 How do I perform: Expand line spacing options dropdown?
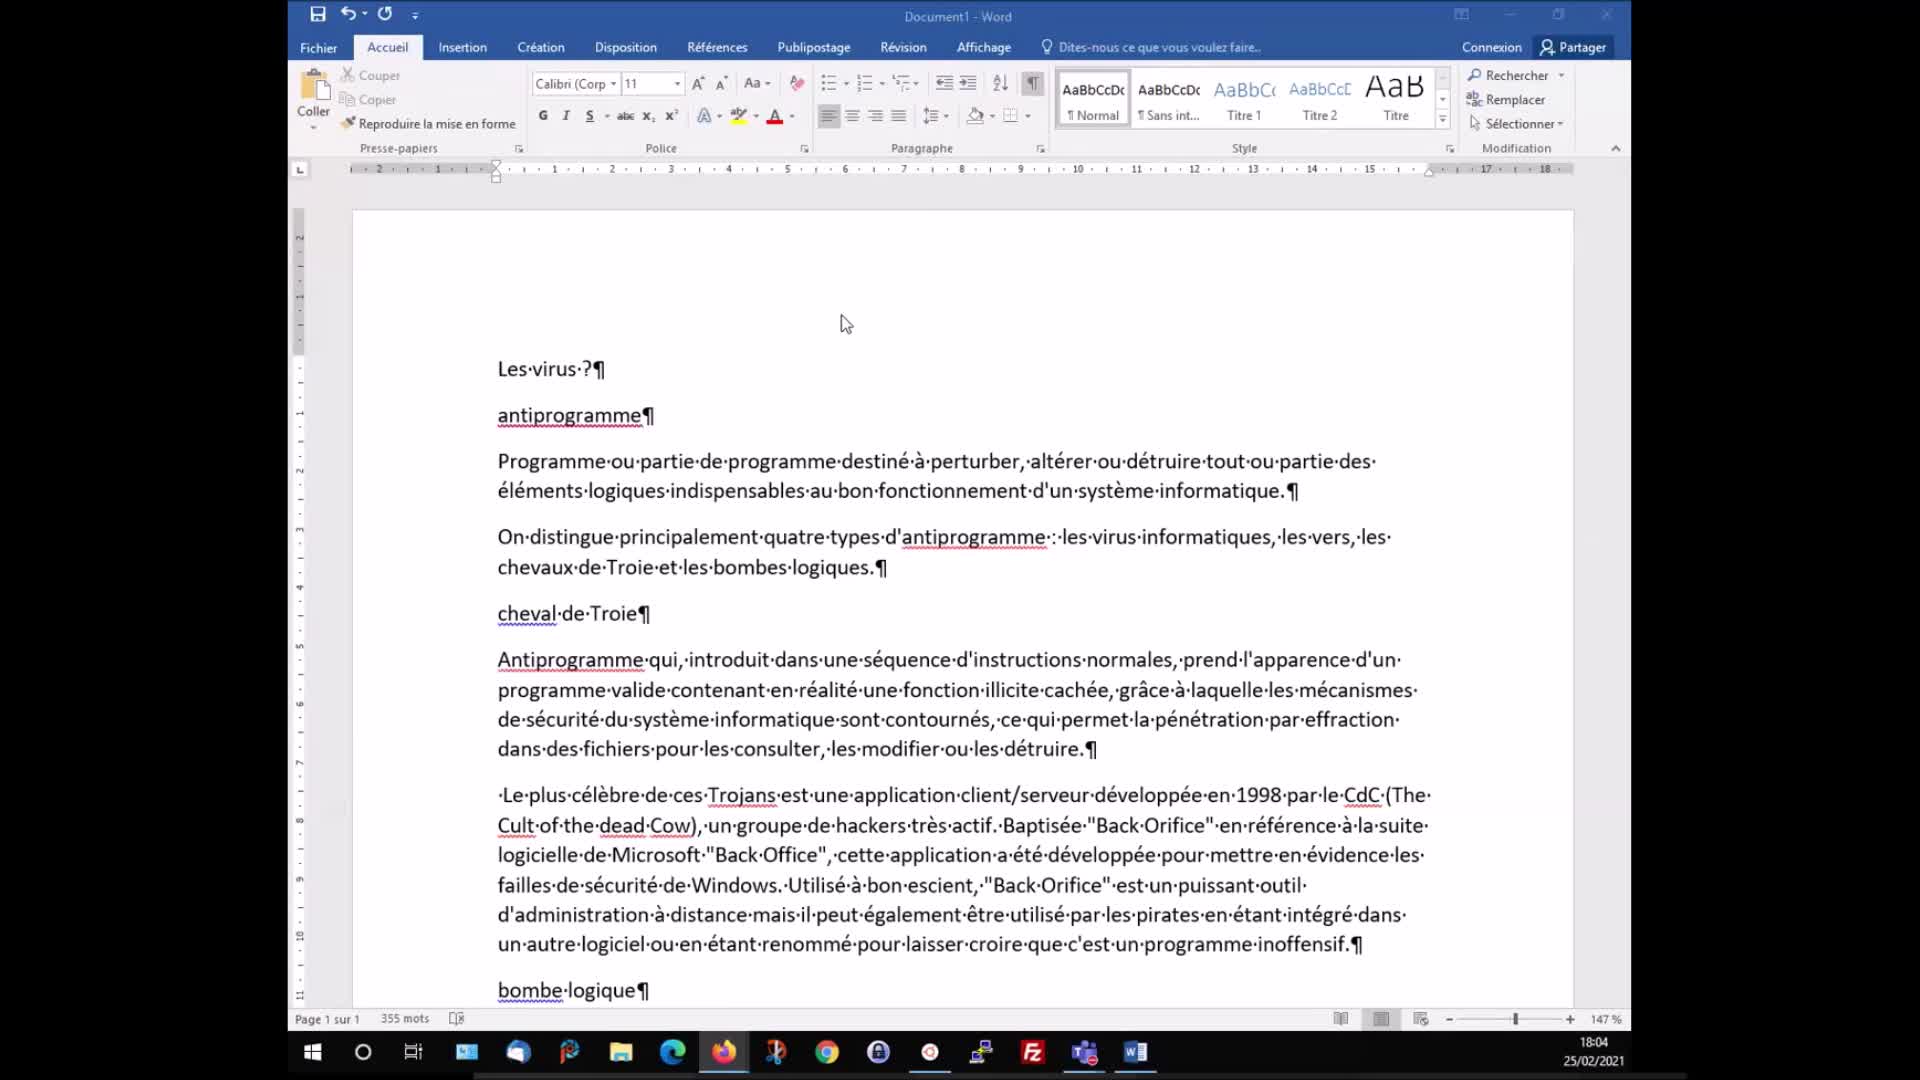tap(946, 116)
